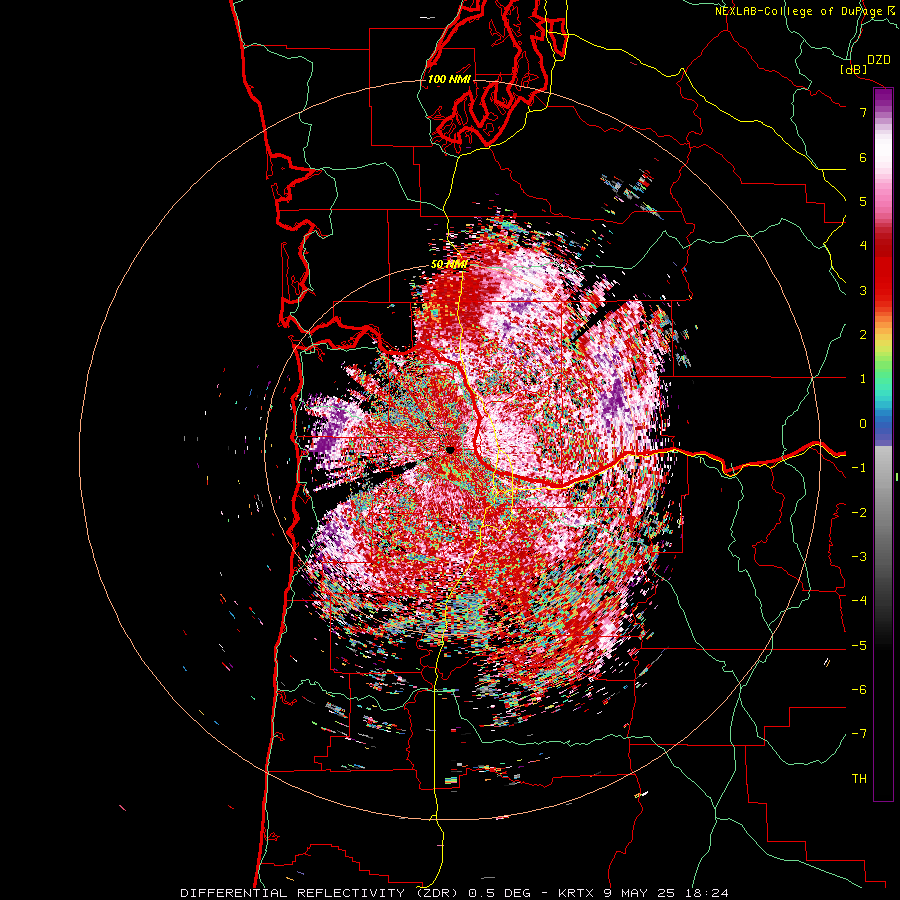
Task: Click the [dB] units label
Action: pos(853,69)
